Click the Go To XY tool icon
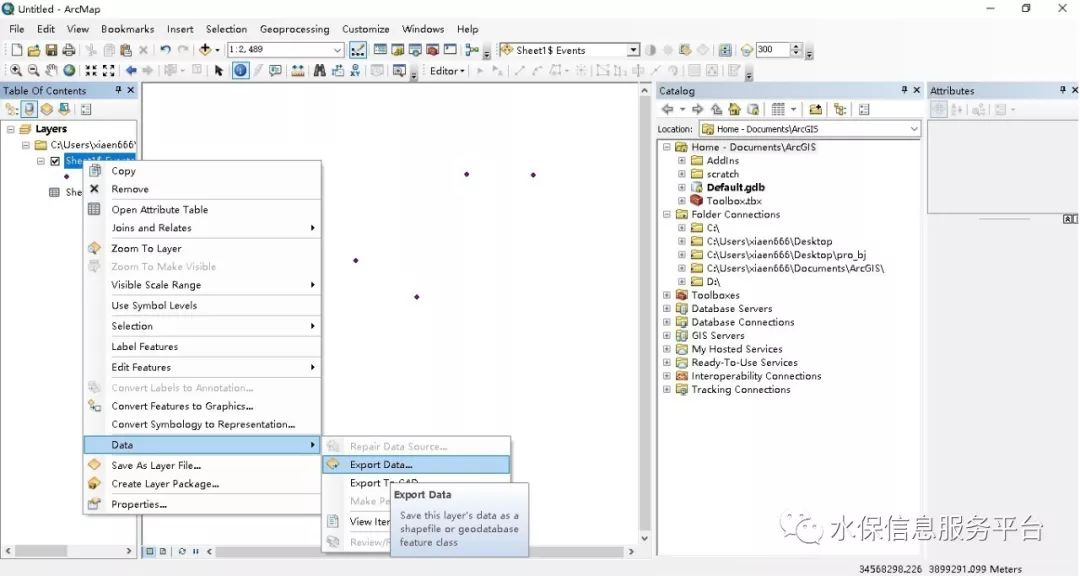 [x=355, y=70]
